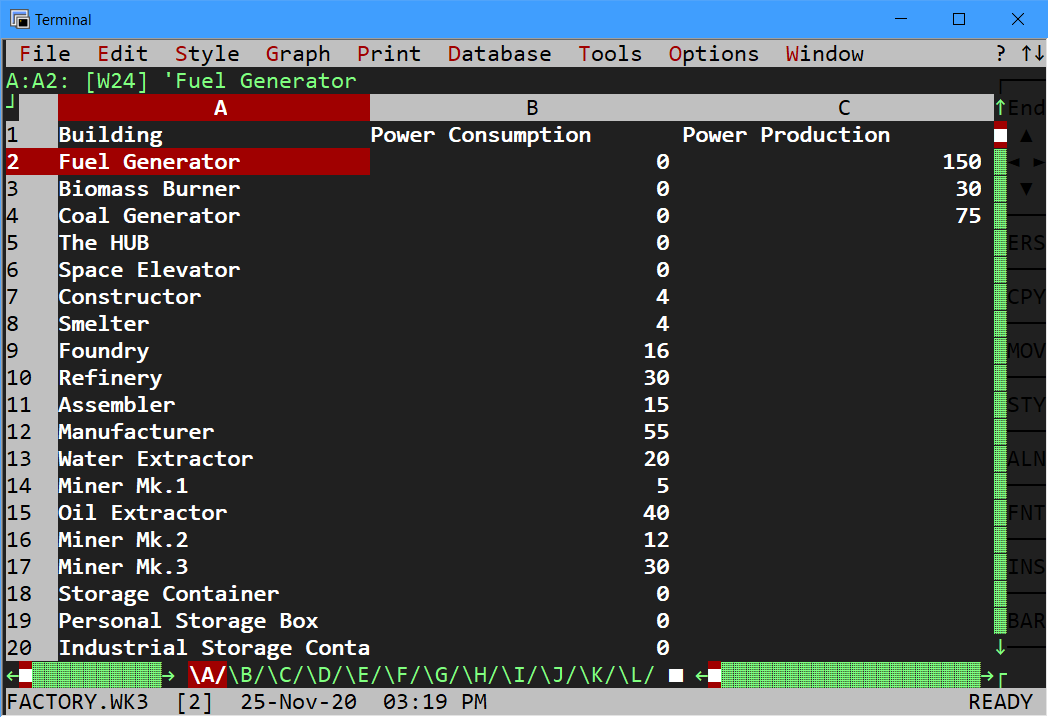
Task: Click the FNT font side button
Action: tap(1026, 513)
